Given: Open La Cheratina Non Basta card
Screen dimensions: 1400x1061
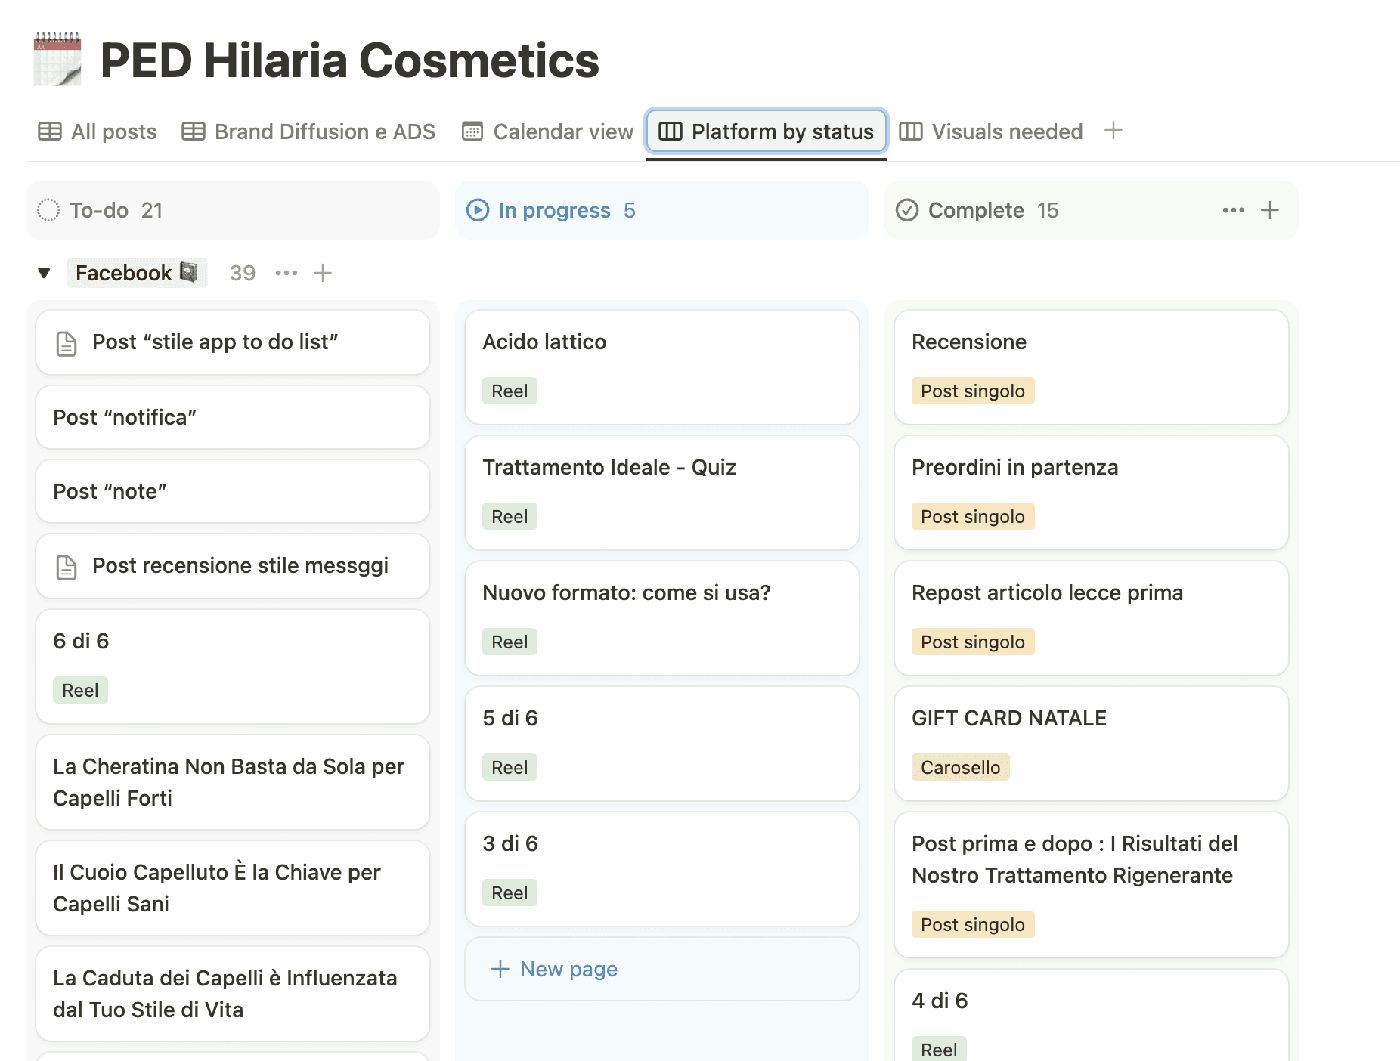Looking at the screenshot, I should coord(232,782).
